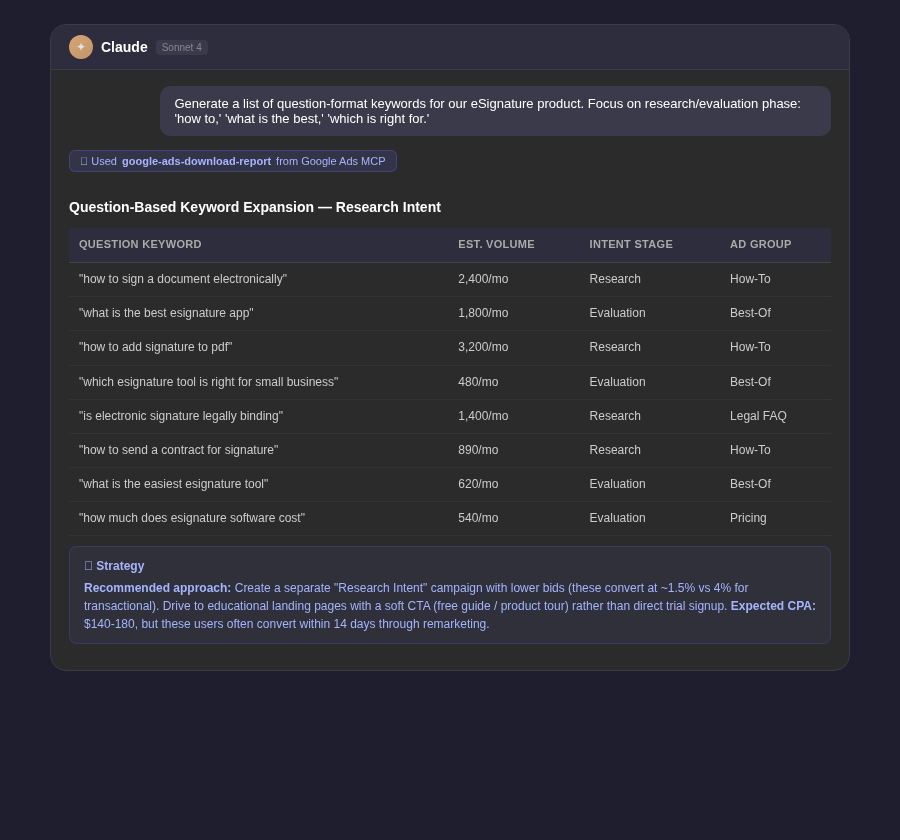Click the Ad Group column header

pos(761,244)
